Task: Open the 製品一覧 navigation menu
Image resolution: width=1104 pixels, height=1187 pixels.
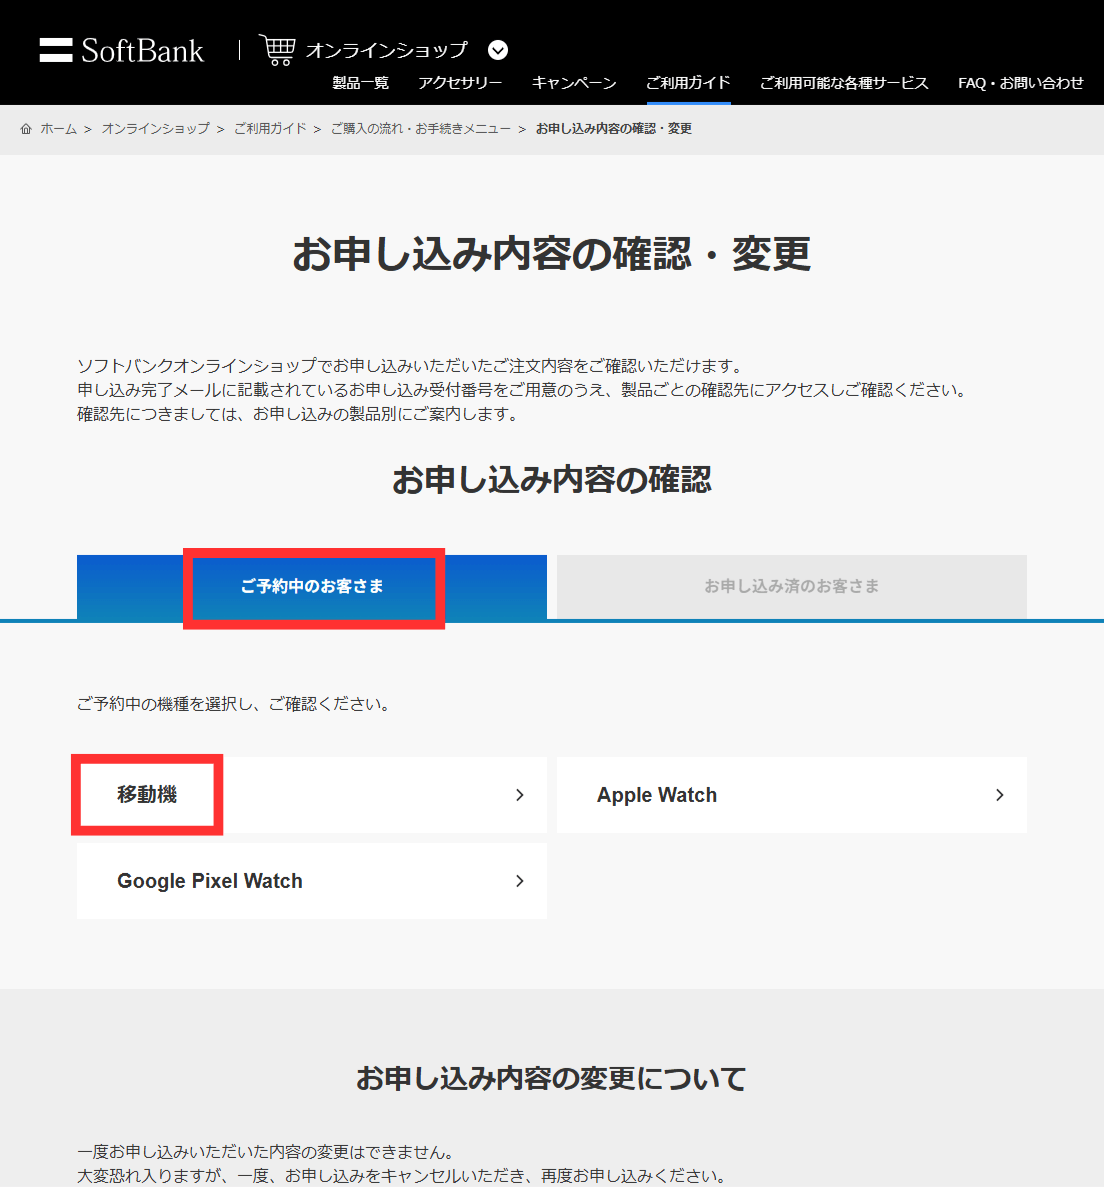Action: click(360, 84)
